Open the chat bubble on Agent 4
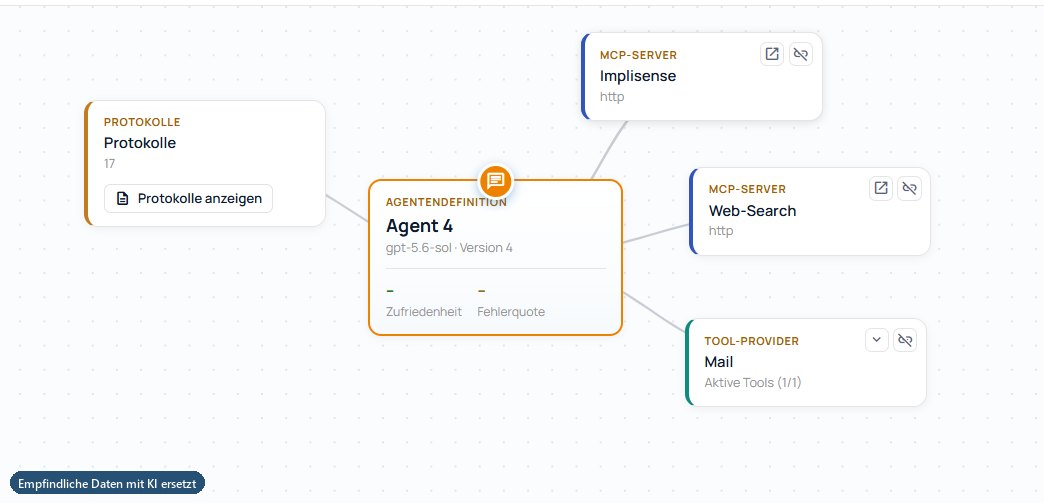This screenshot has height=503, width=1044. (495, 180)
